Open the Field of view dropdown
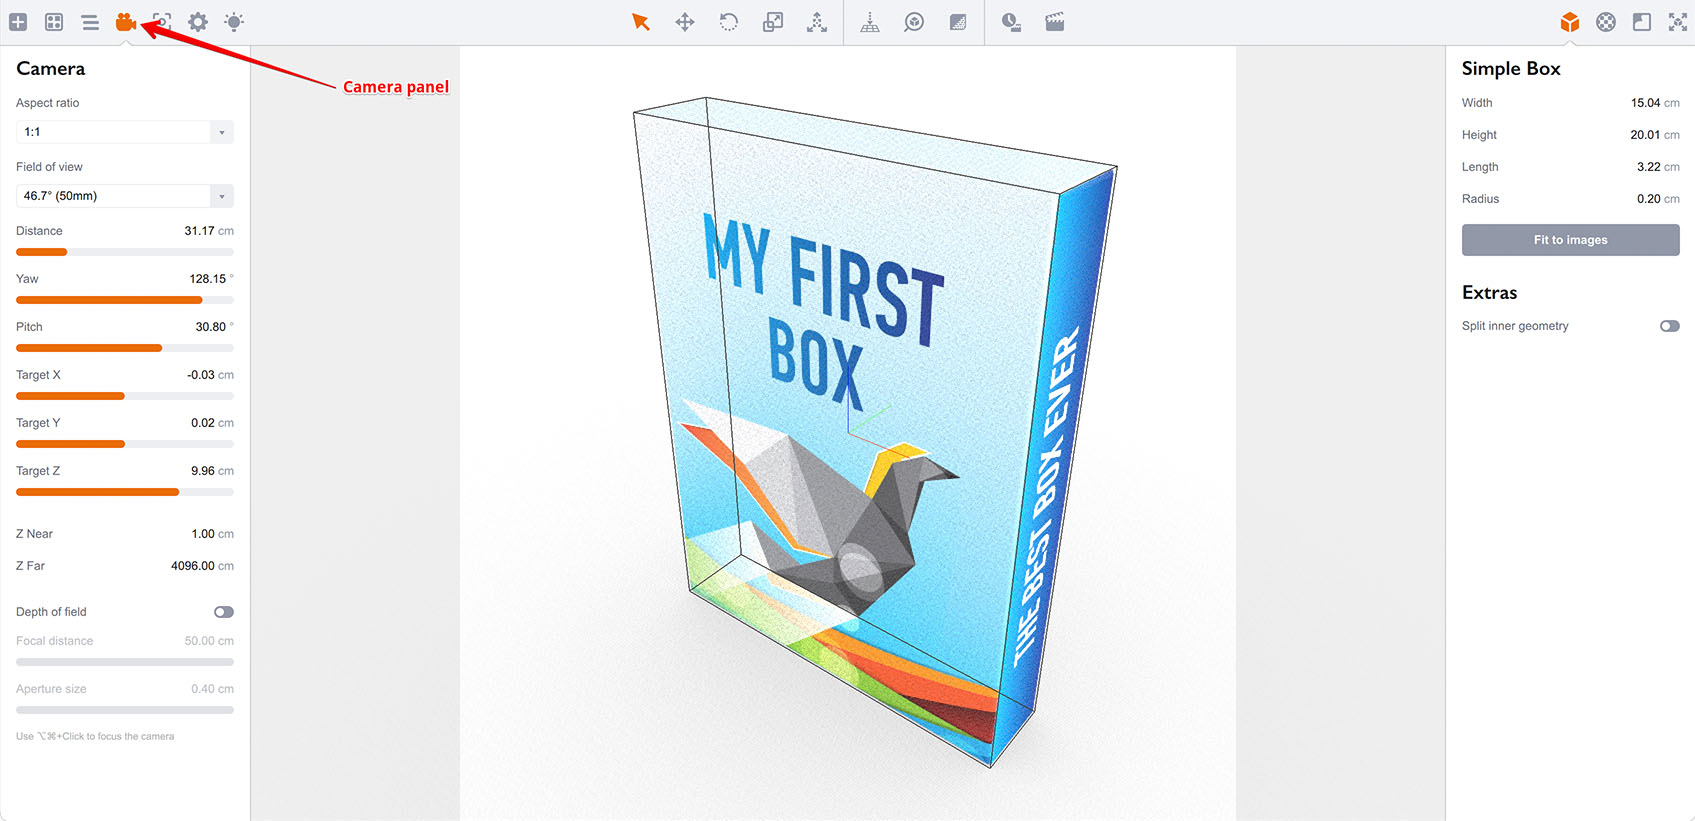Image resolution: width=1695 pixels, height=821 pixels. point(125,196)
